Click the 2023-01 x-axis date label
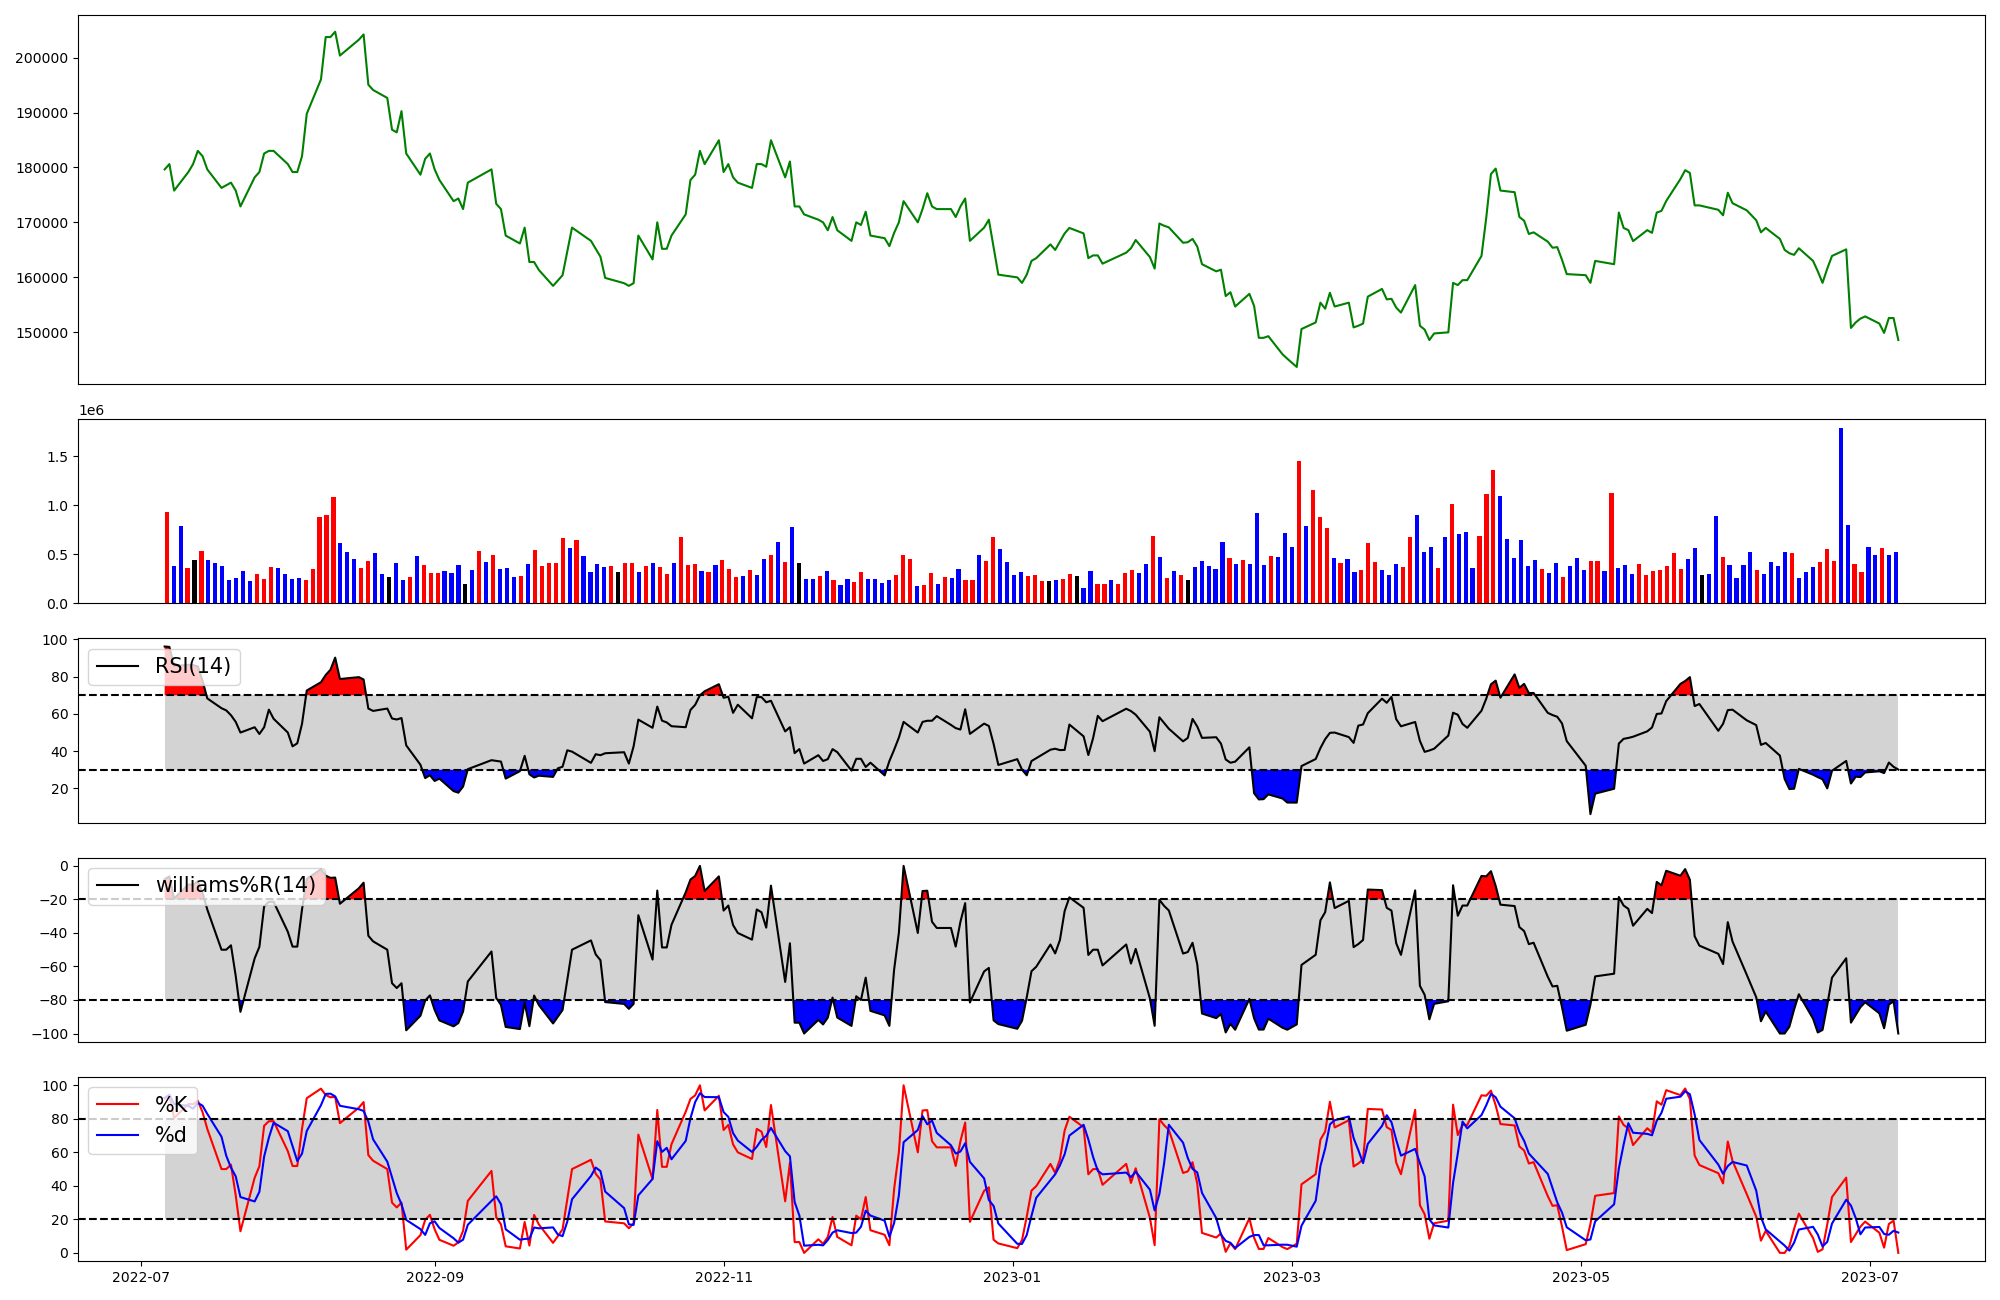The image size is (2000, 1300). [x=1013, y=1277]
